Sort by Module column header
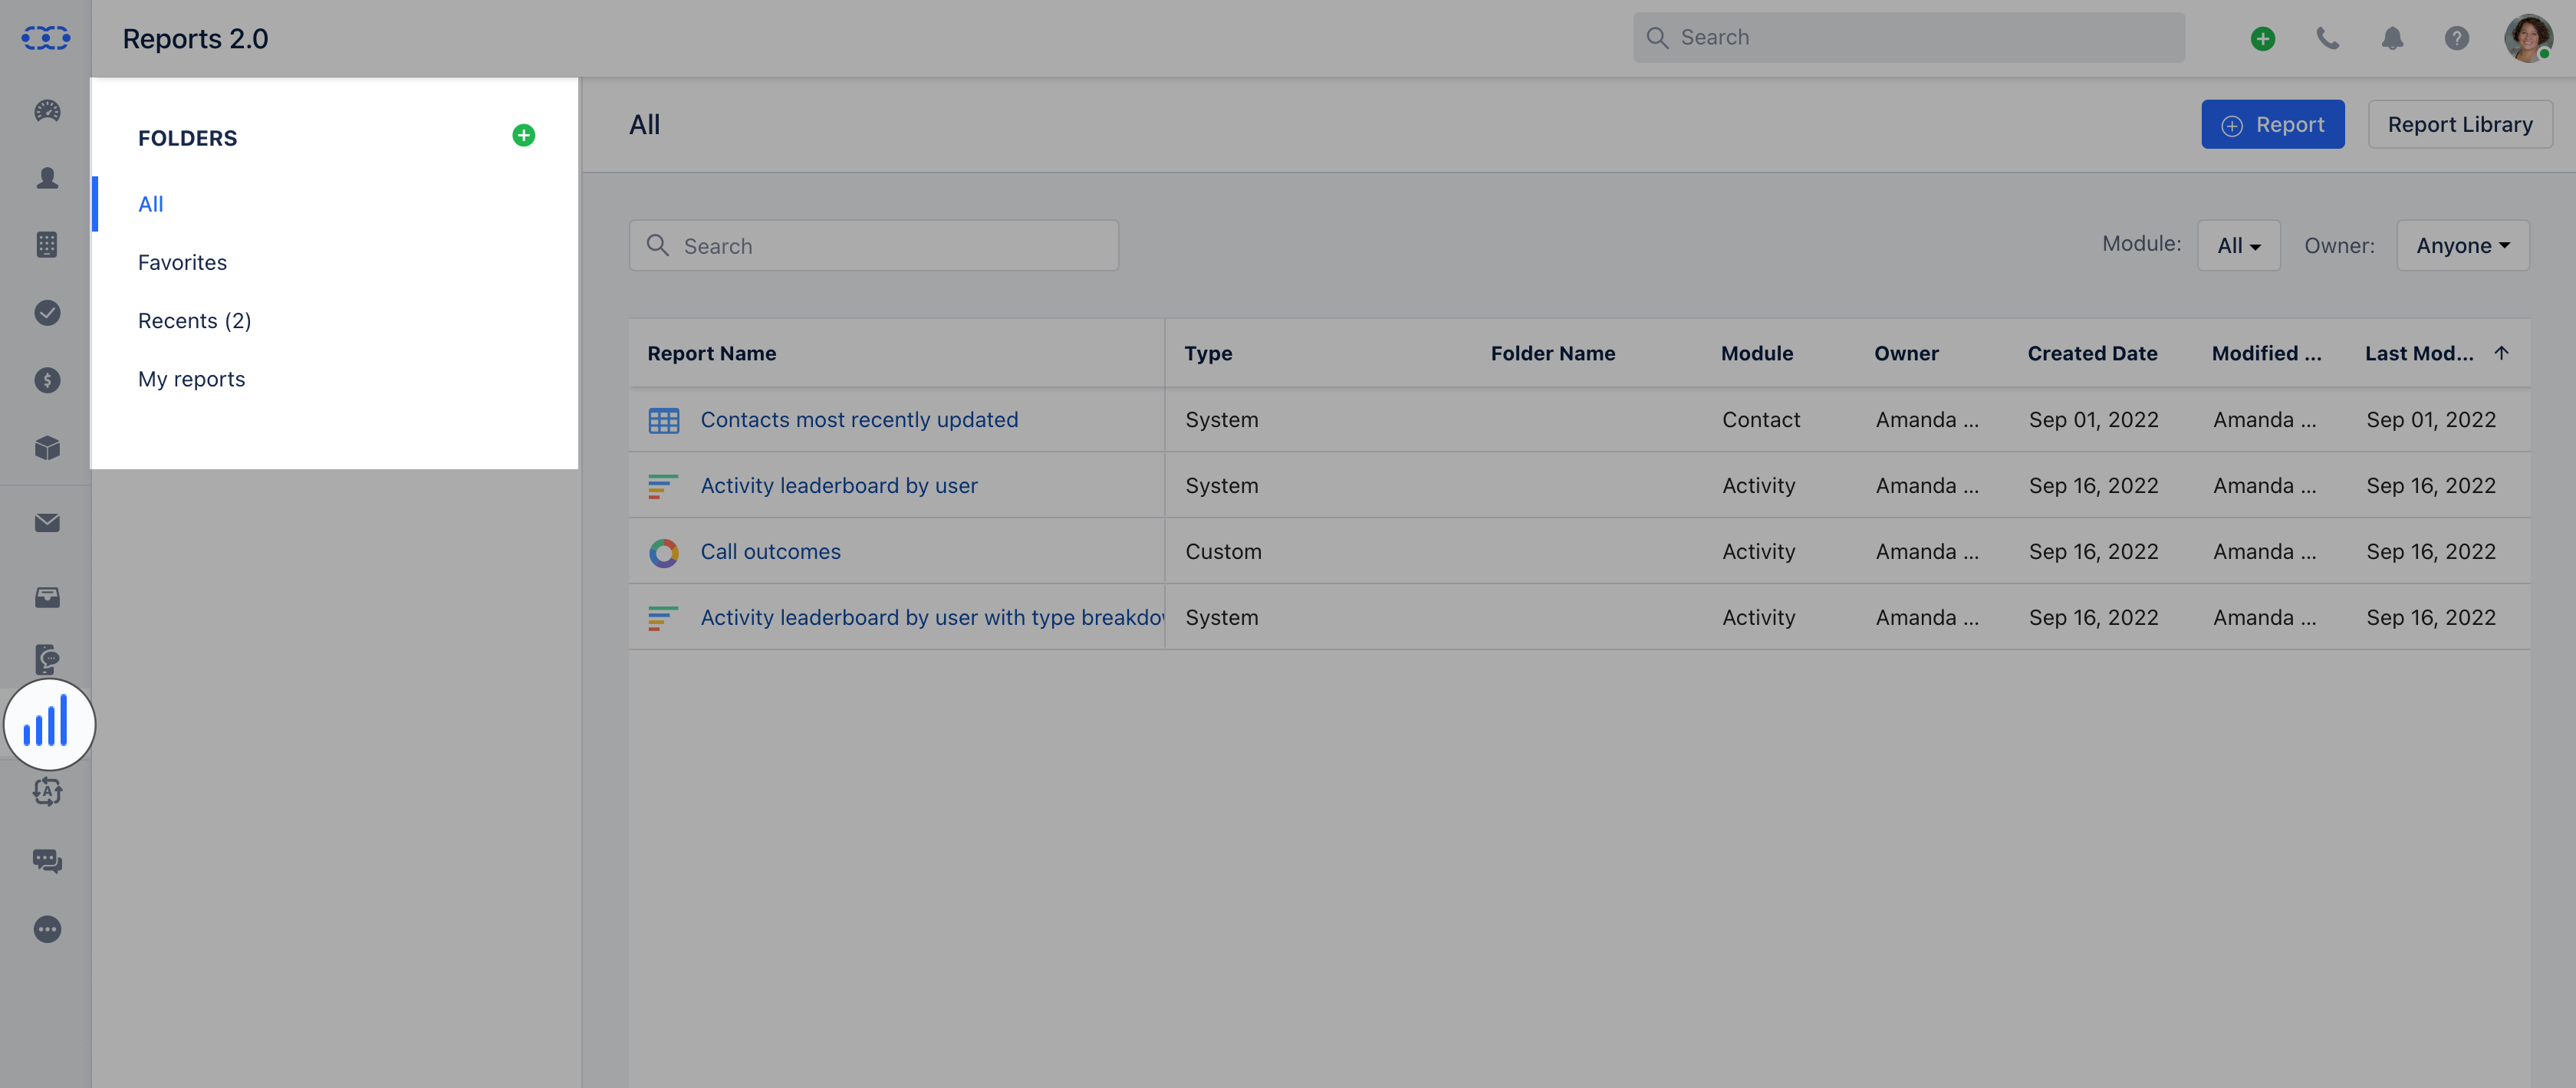The image size is (2576, 1088). [1756, 353]
